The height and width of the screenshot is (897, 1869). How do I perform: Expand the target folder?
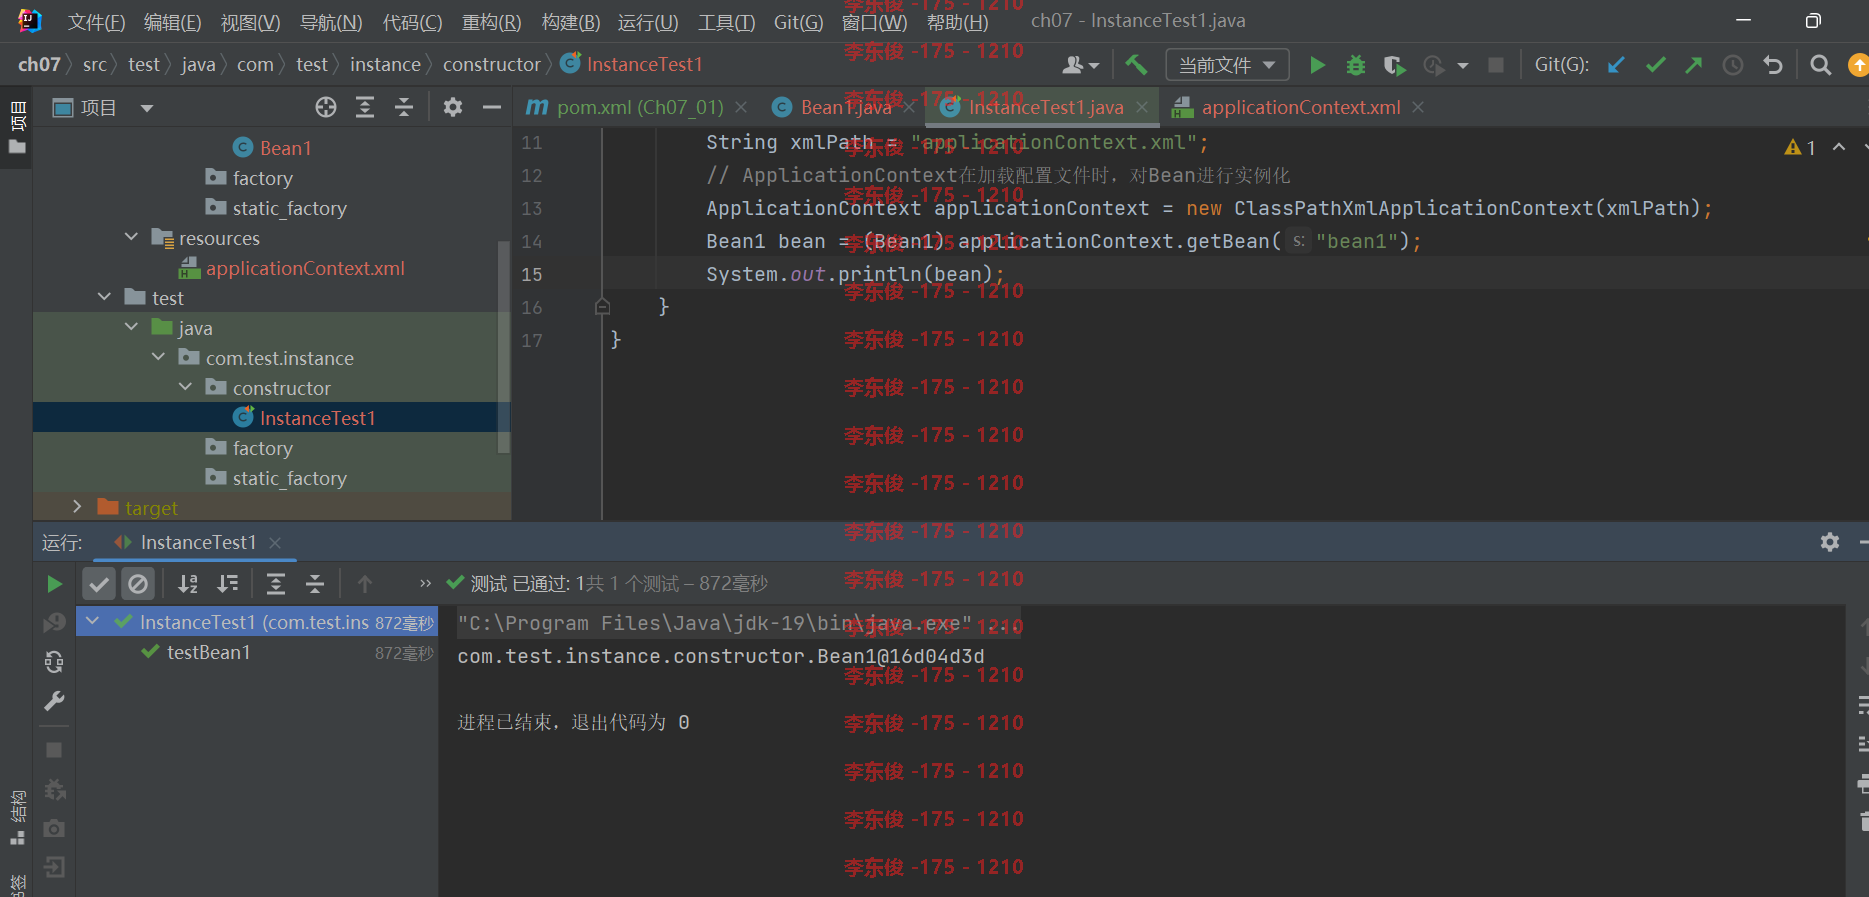click(77, 507)
